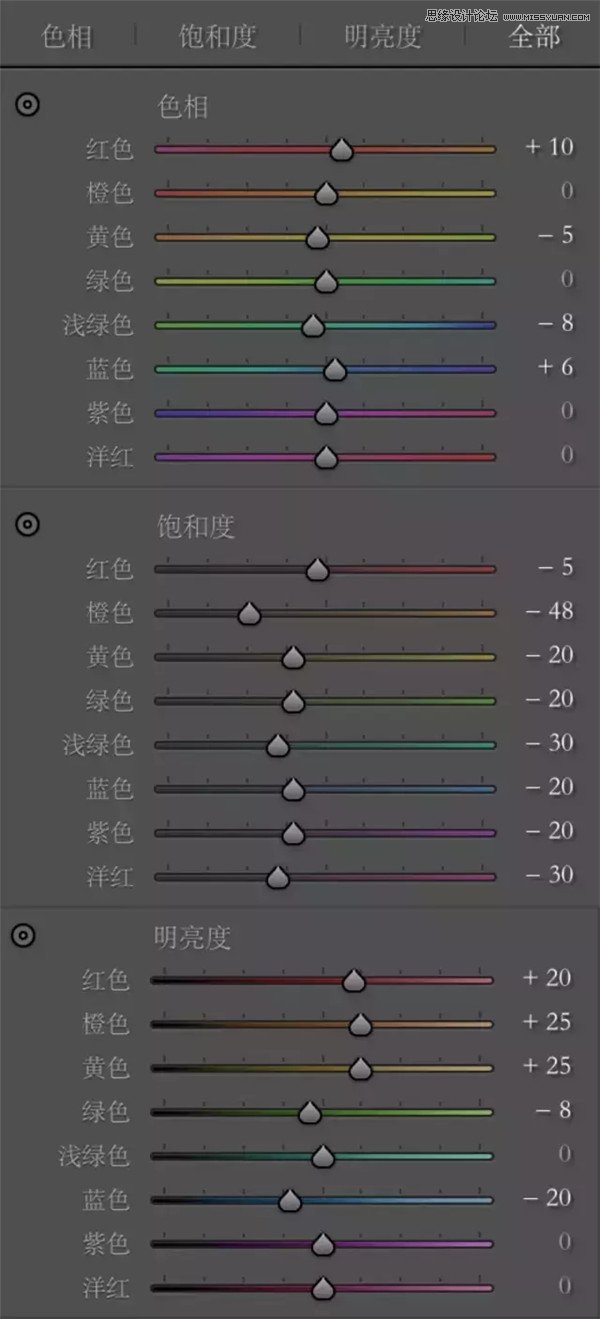Activate the targeted adjustment tool for 明亮度

pos(25,935)
